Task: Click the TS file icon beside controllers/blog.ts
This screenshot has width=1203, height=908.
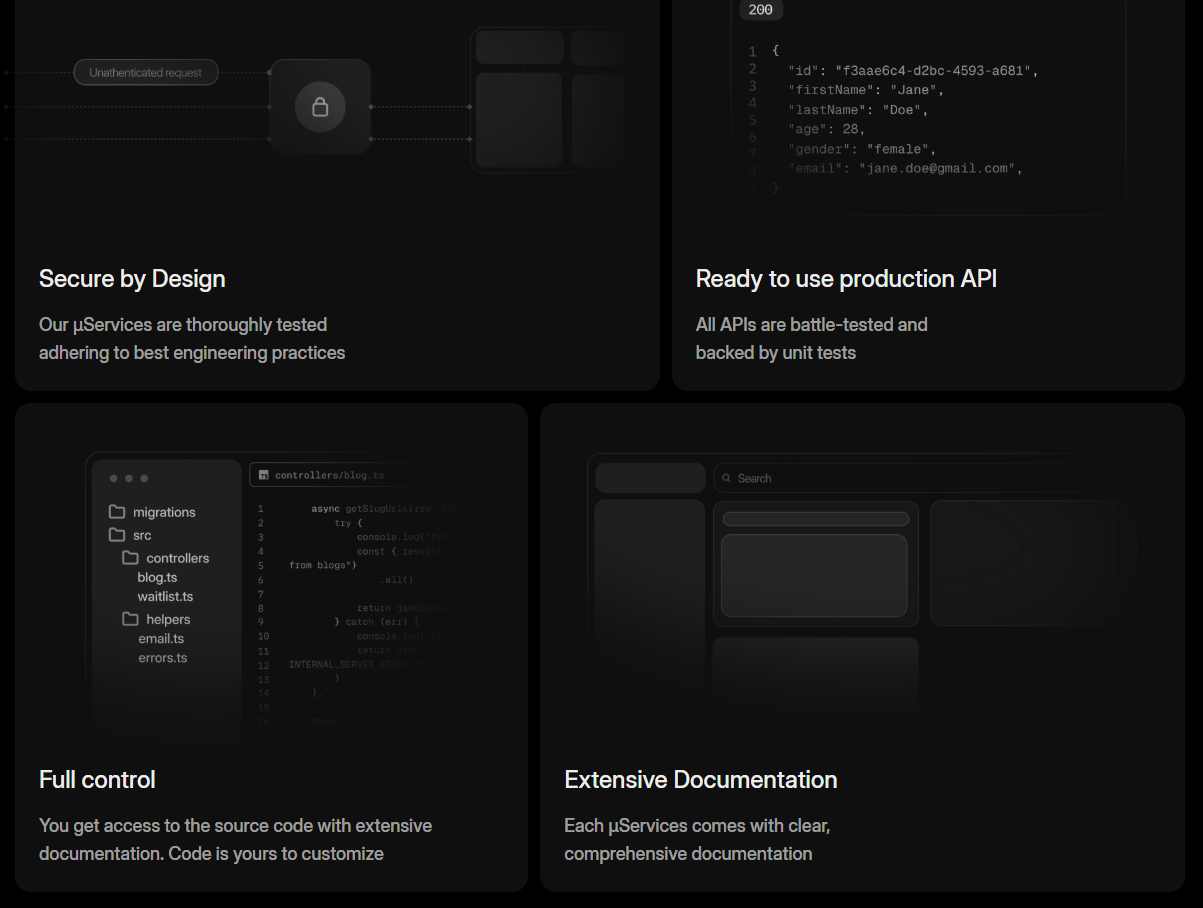Action: pyautogui.click(x=263, y=475)
